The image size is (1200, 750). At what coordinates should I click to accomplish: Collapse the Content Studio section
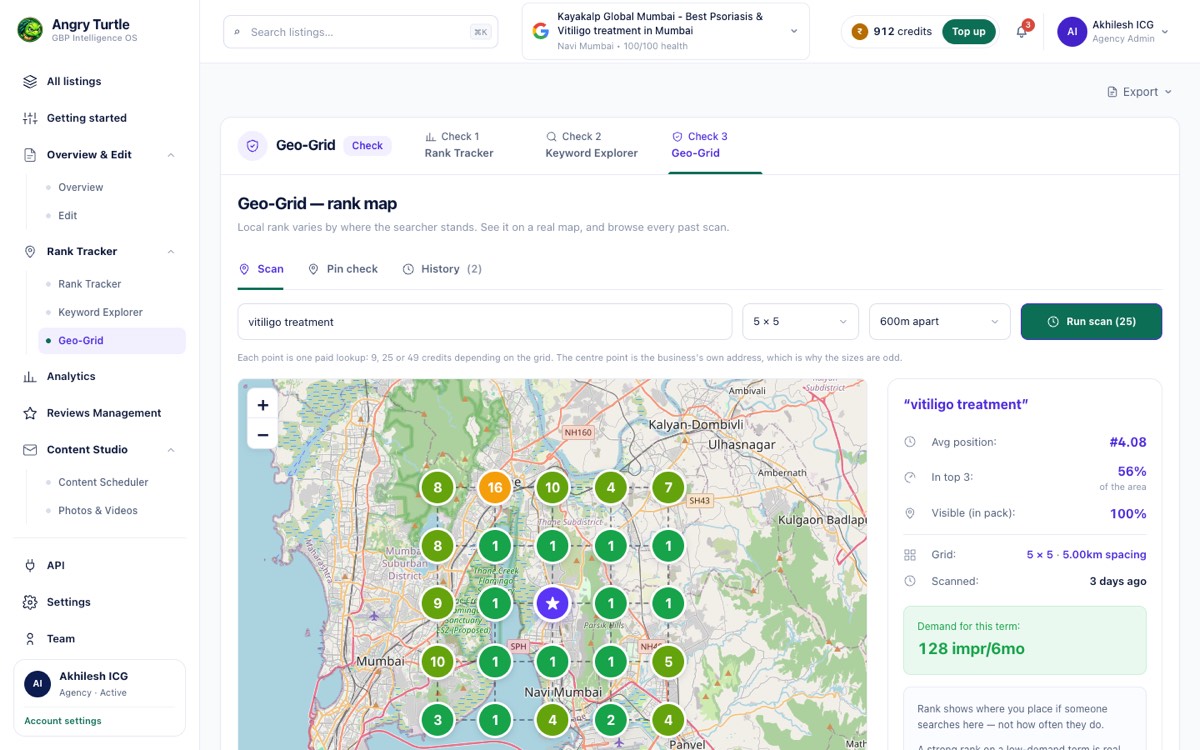pyautogui.click(x=171, y=450)
